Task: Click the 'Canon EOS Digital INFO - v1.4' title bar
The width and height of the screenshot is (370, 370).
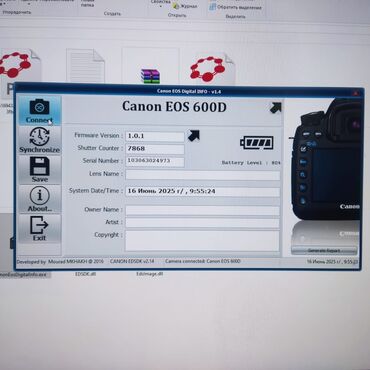Action: tap(189, 91)
